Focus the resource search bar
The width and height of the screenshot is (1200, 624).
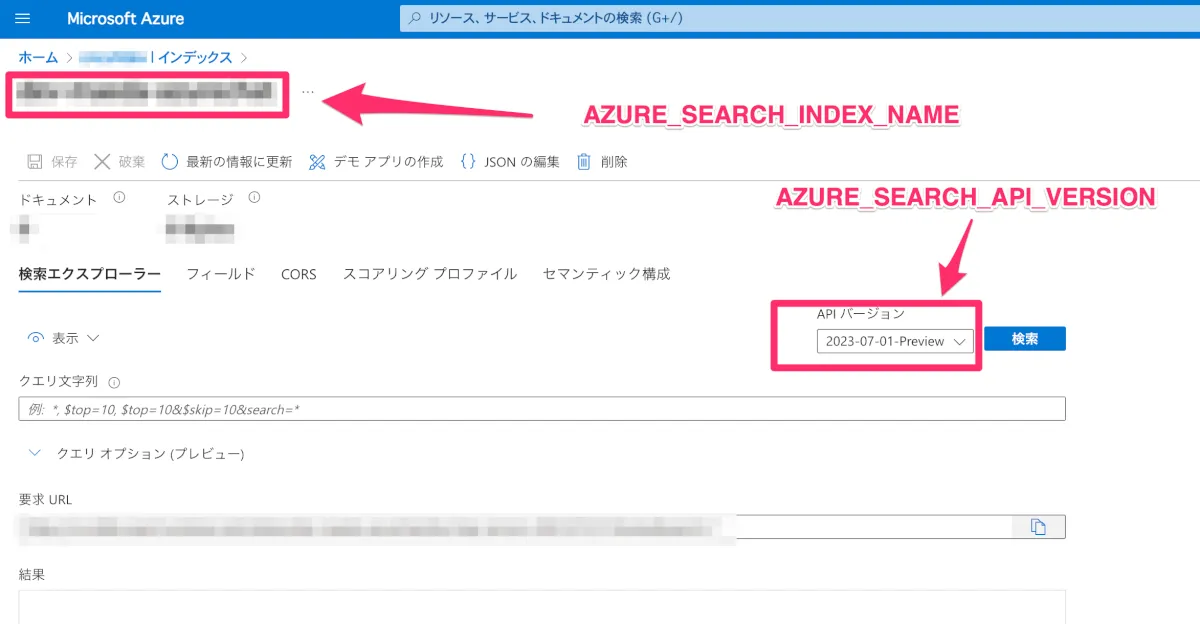pyautogui.click(x=799, y=18)
